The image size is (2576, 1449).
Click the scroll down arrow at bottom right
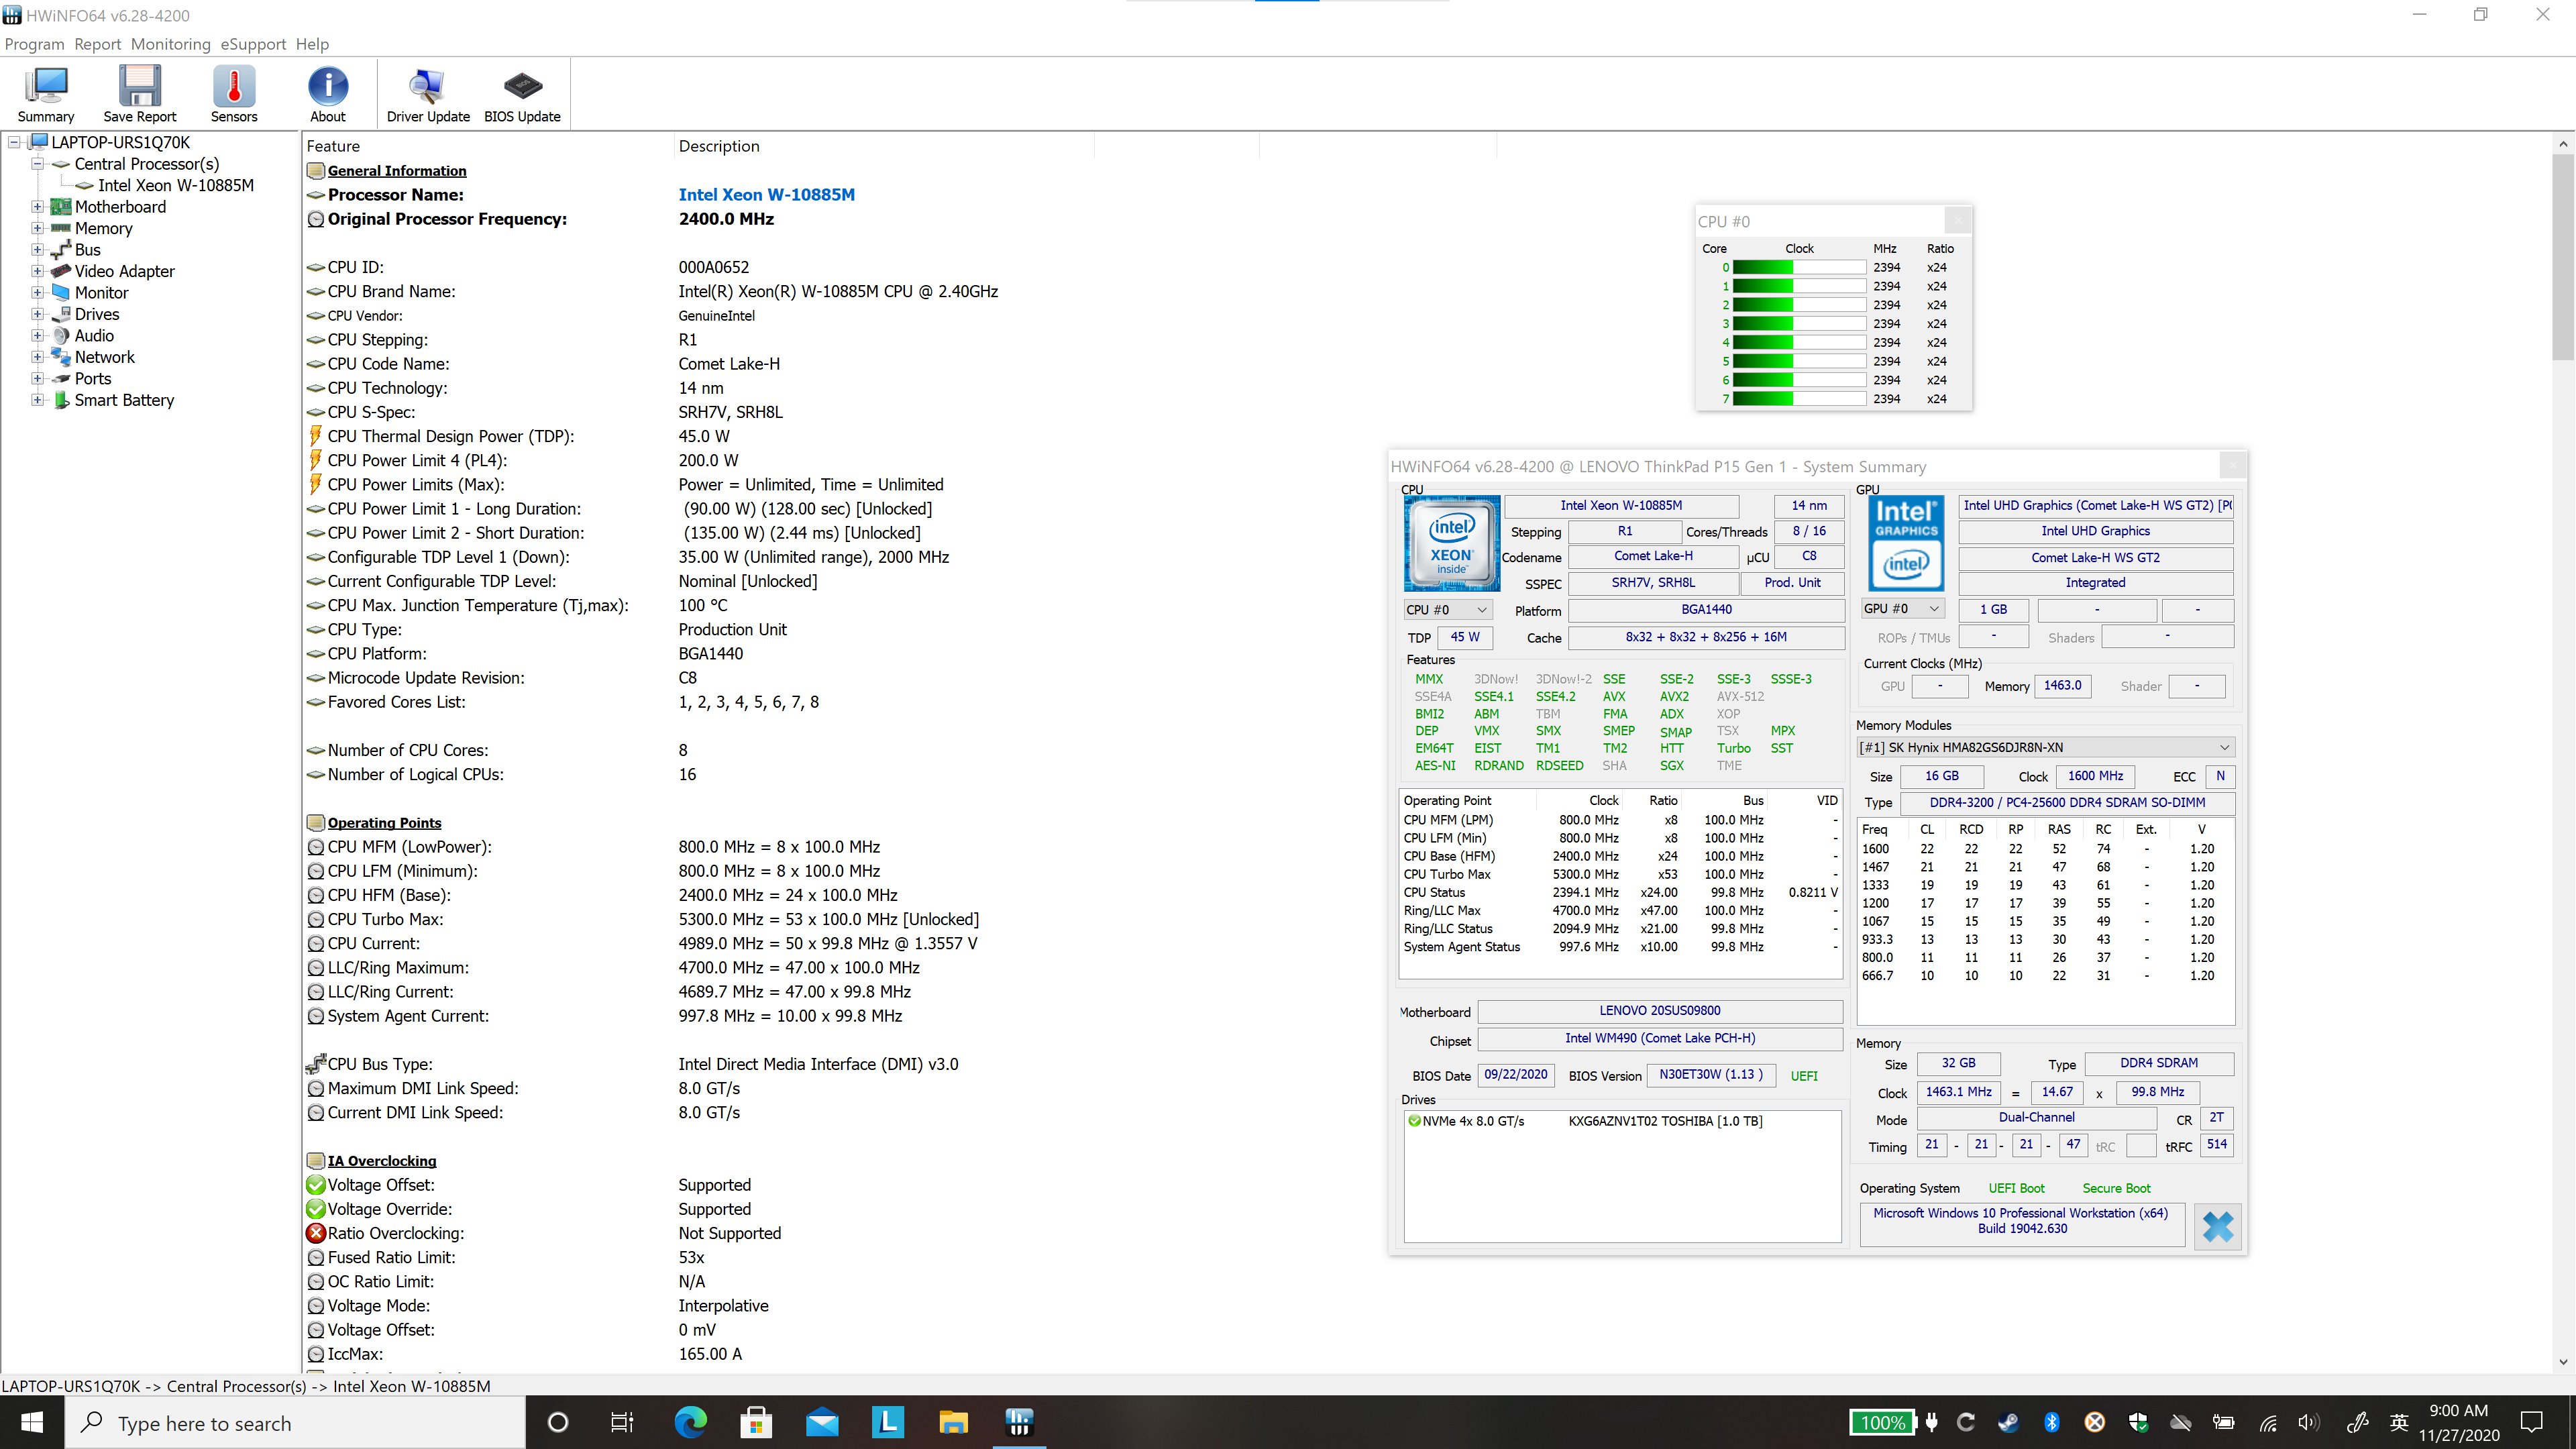coord(2563,1361)
